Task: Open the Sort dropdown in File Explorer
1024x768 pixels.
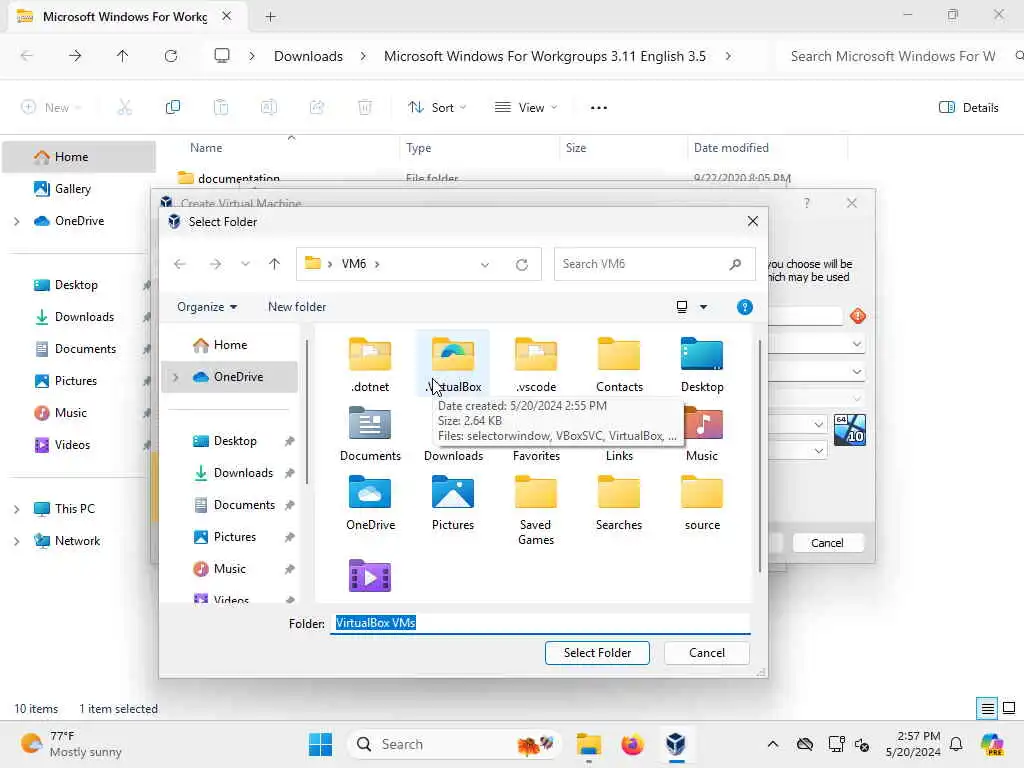Action: point(436,107)
